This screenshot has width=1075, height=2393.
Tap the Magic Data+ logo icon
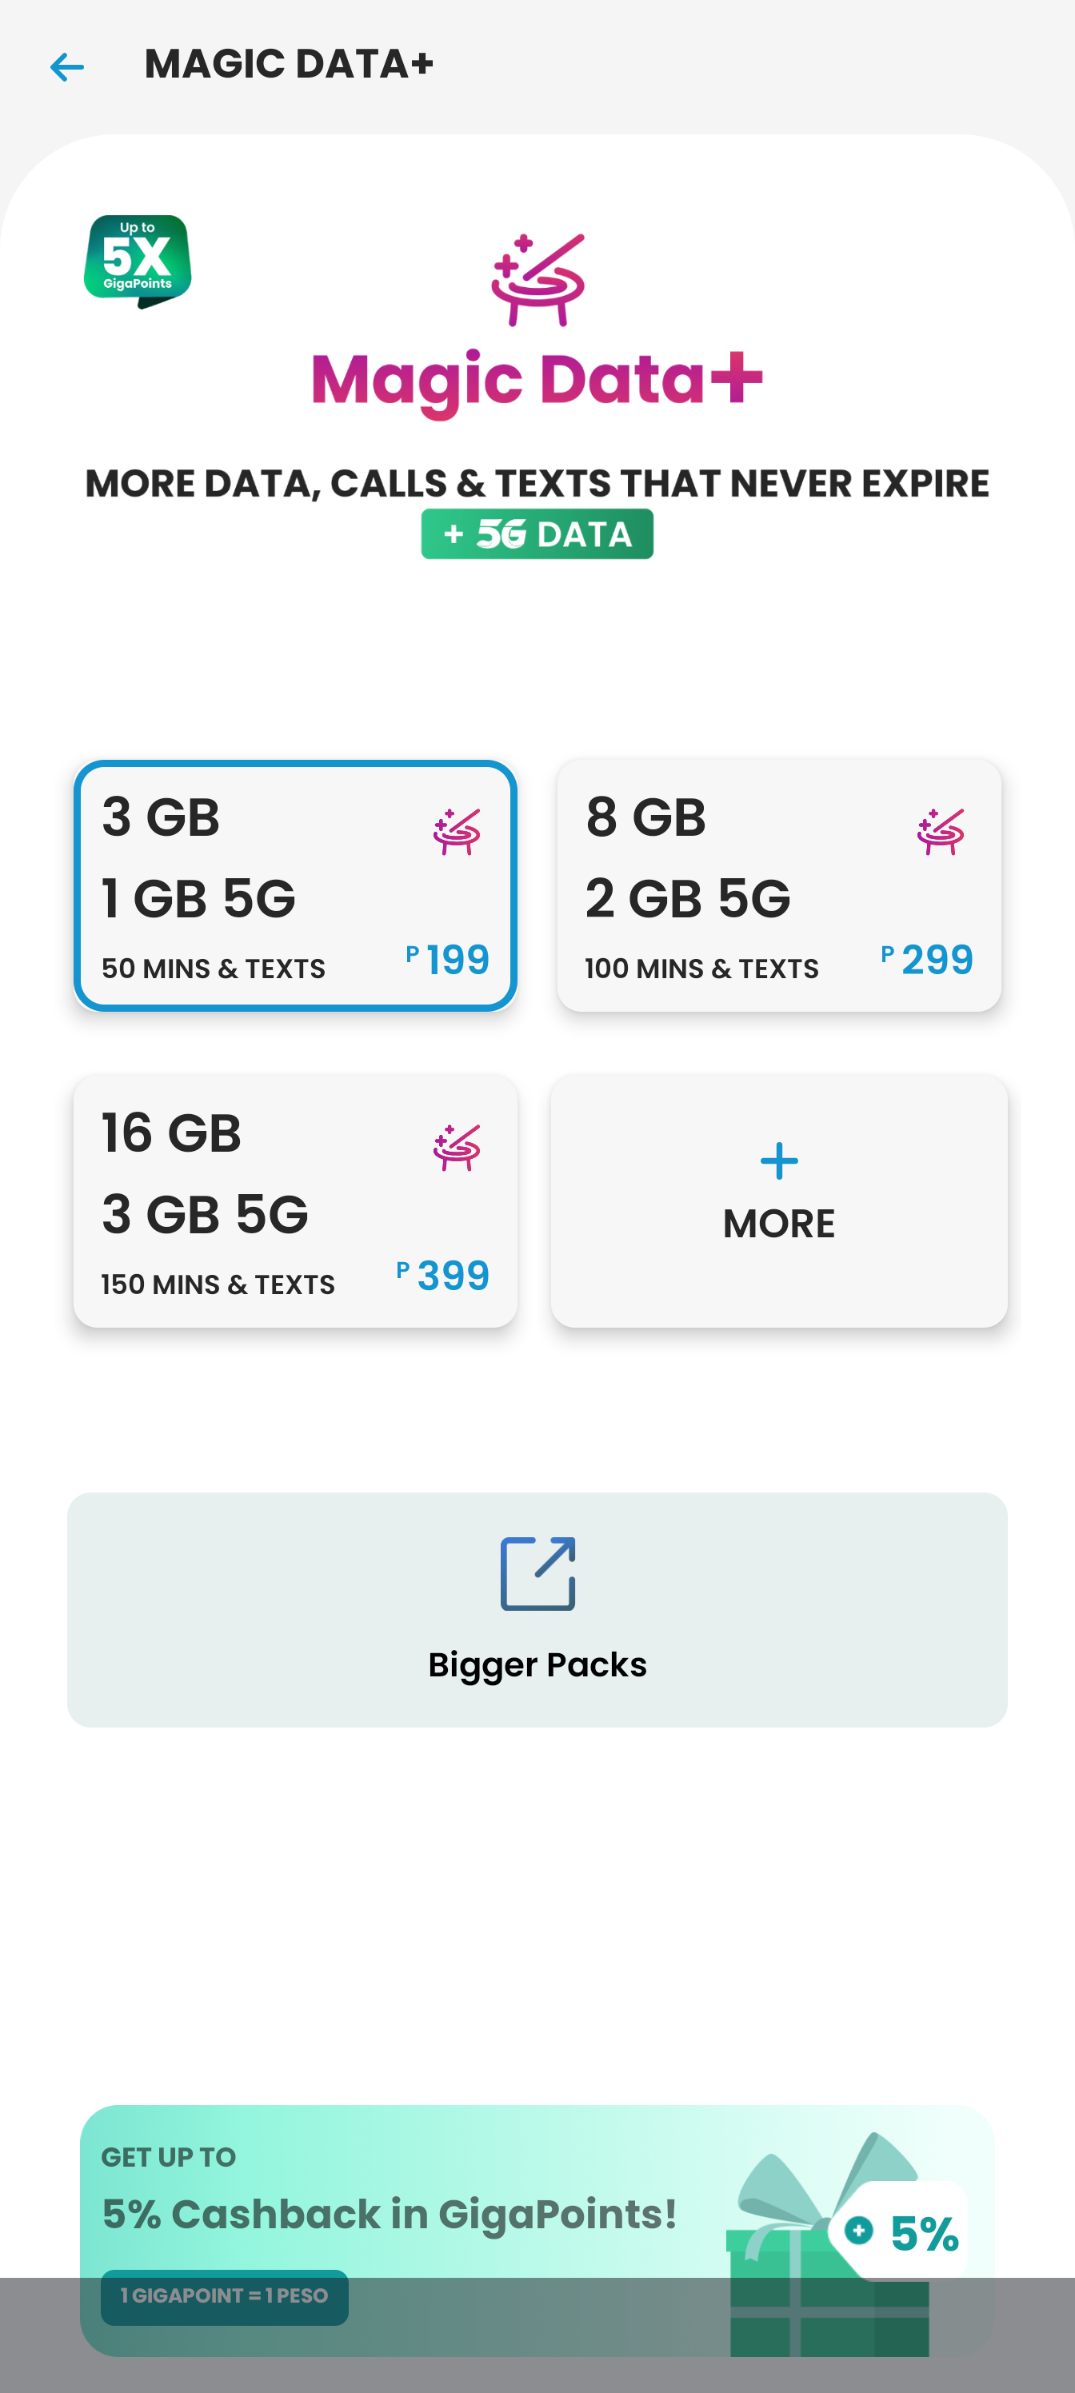538,280
